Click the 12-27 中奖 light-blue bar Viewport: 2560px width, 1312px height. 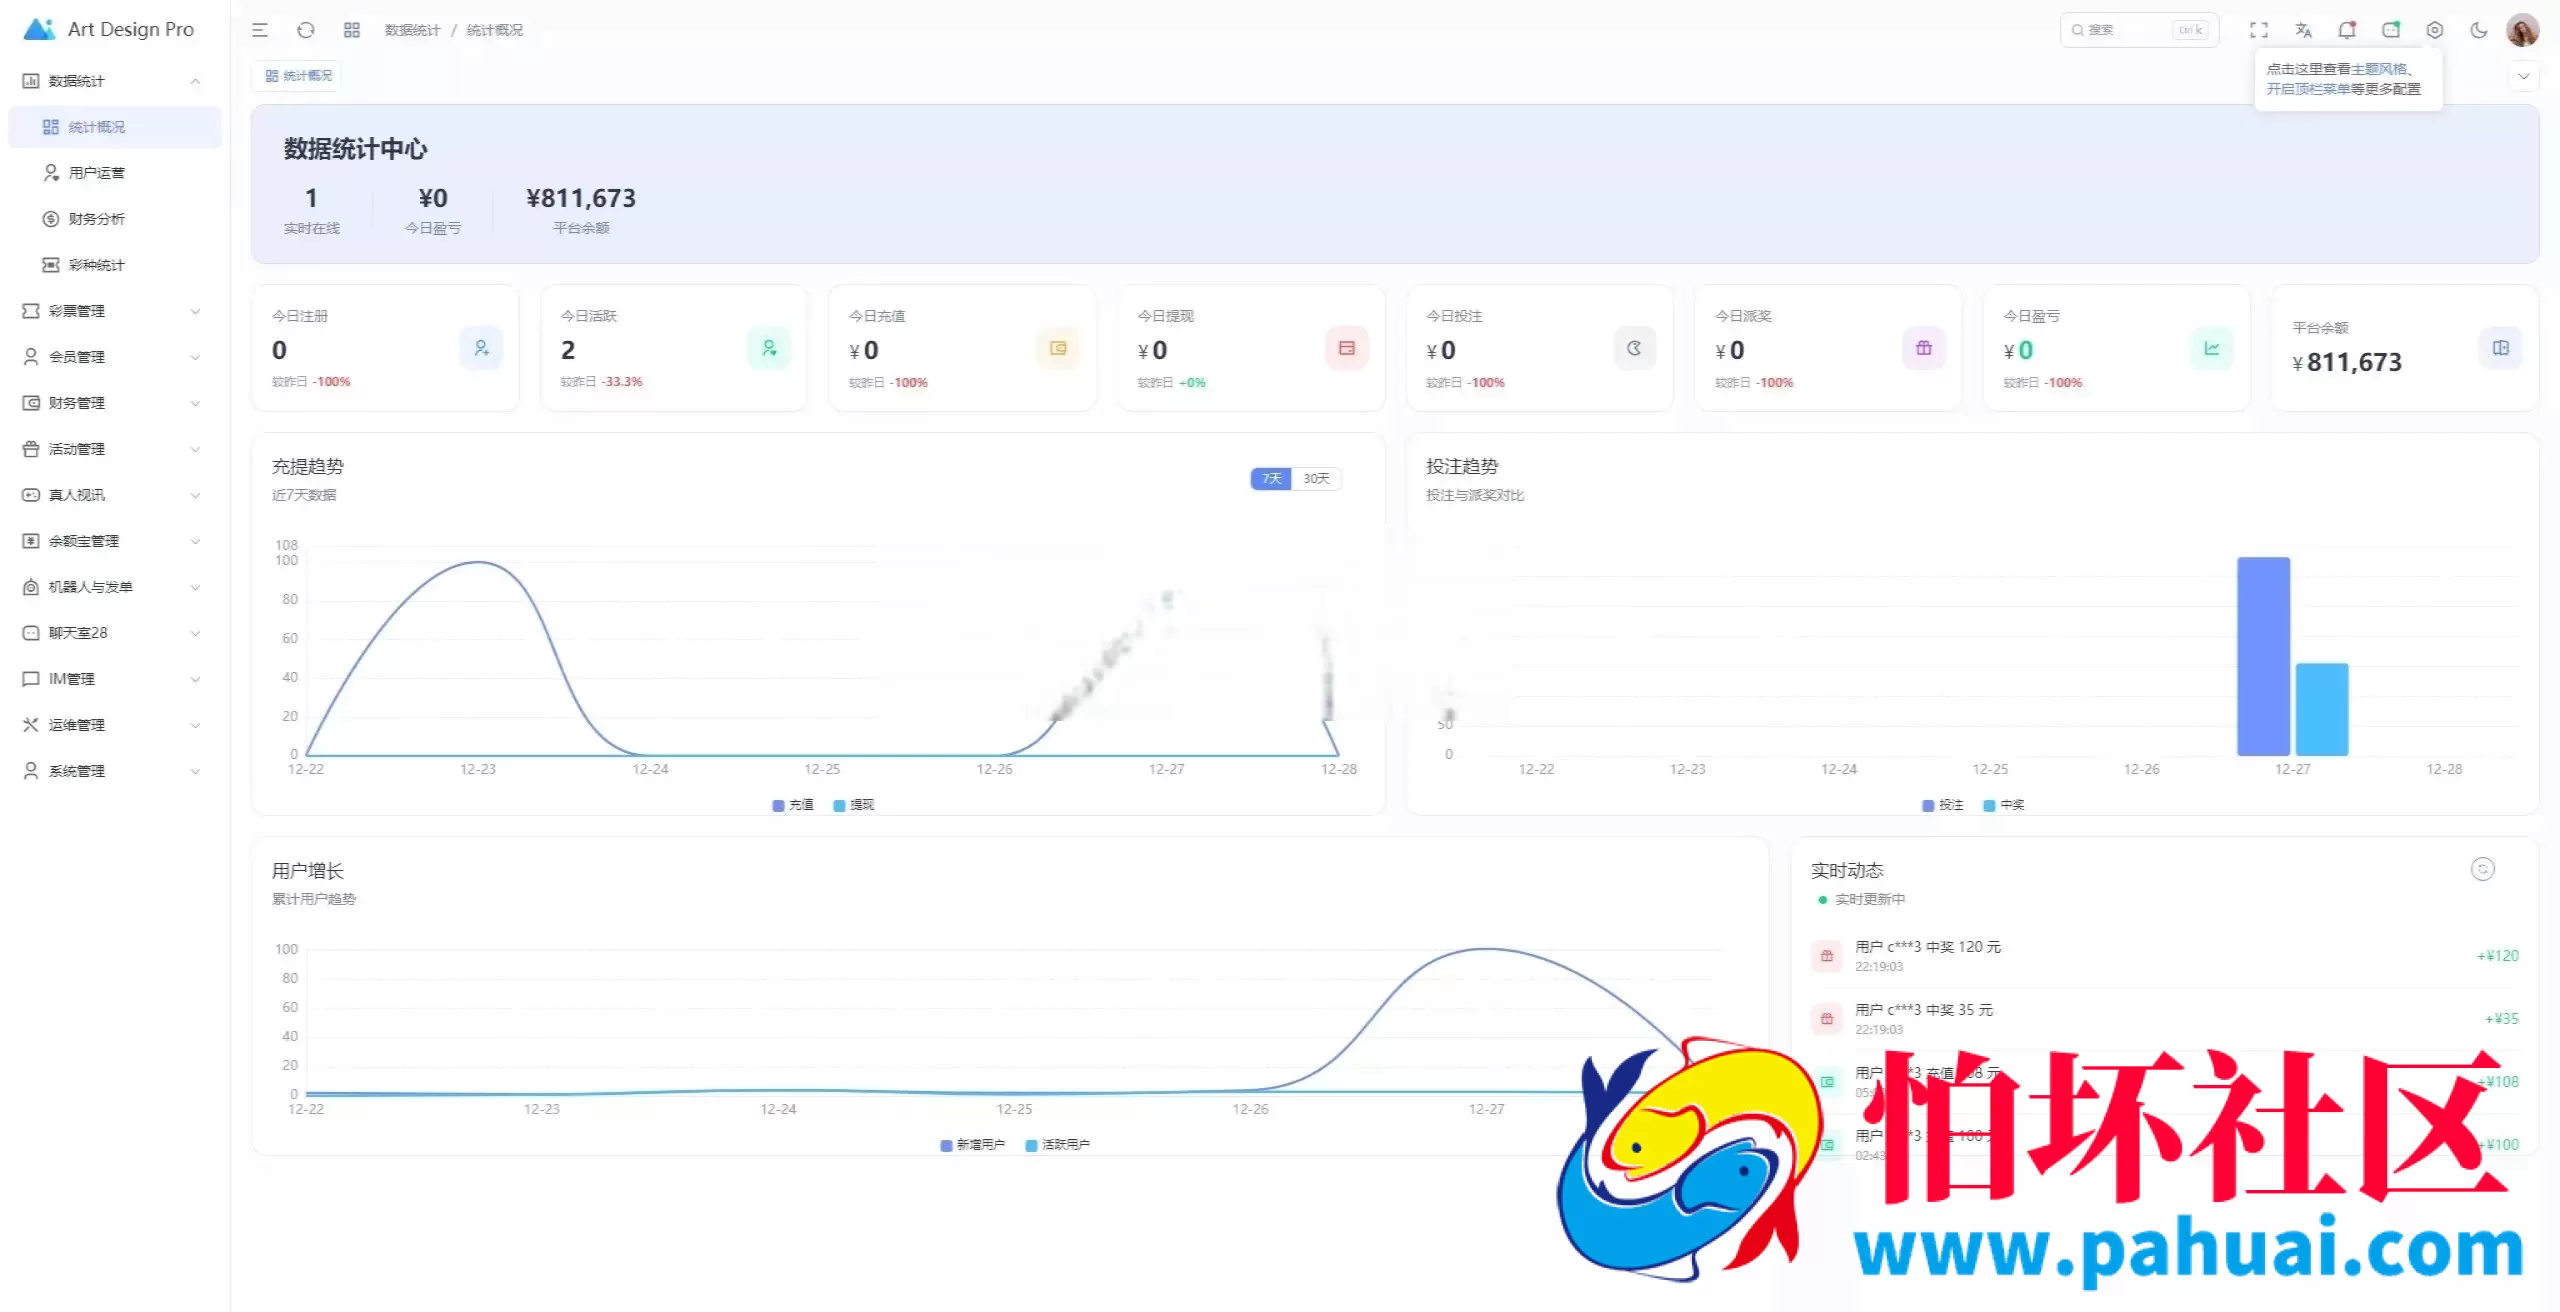point(2322,709)
